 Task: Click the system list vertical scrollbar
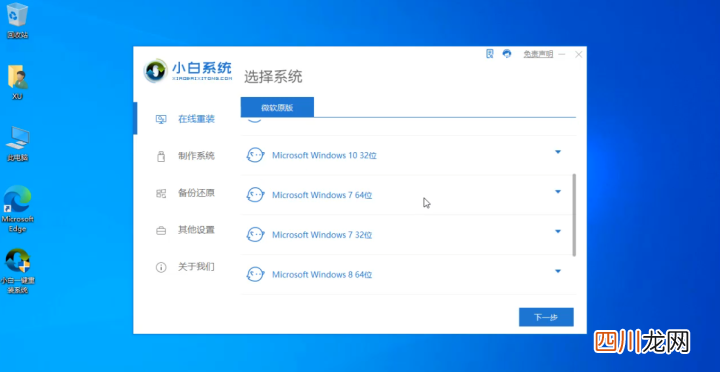click(x=574, y=215)
